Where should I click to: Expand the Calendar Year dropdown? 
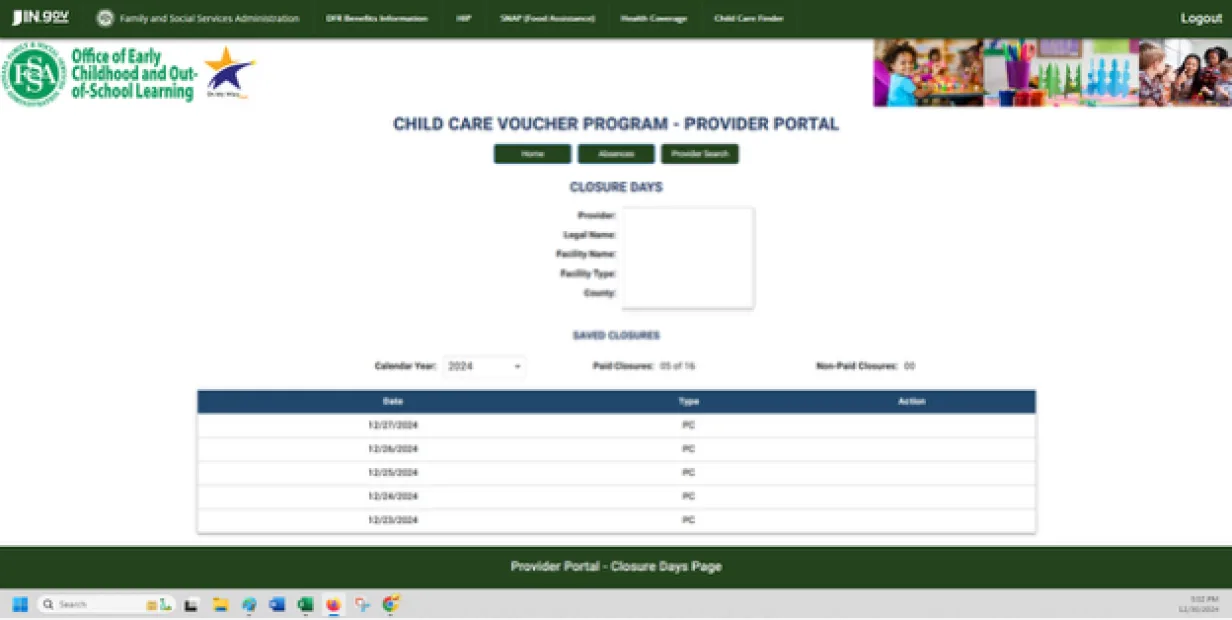coord(485,367)
